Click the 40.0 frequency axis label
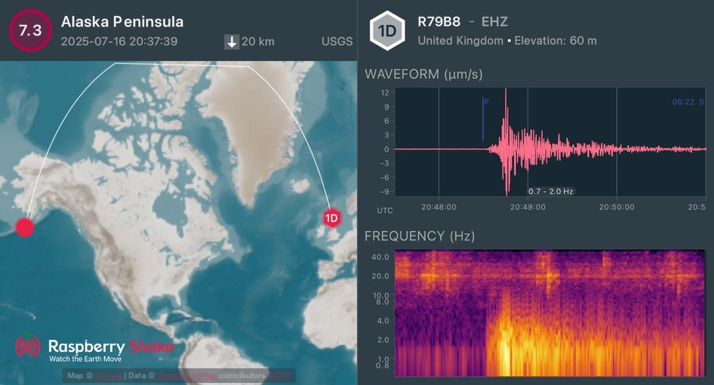Screen dimensions: 714x385 (x=380, y=257)
